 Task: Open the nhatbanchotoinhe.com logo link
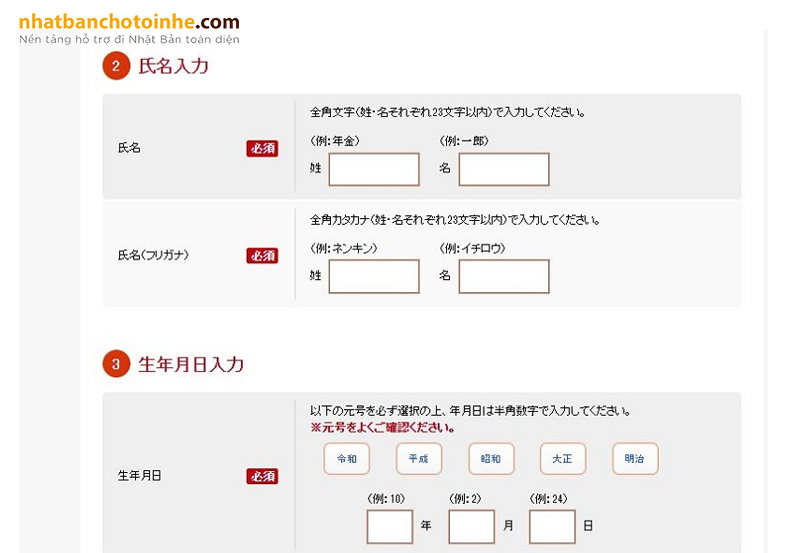pyautogui.click(x=129, y=23)
